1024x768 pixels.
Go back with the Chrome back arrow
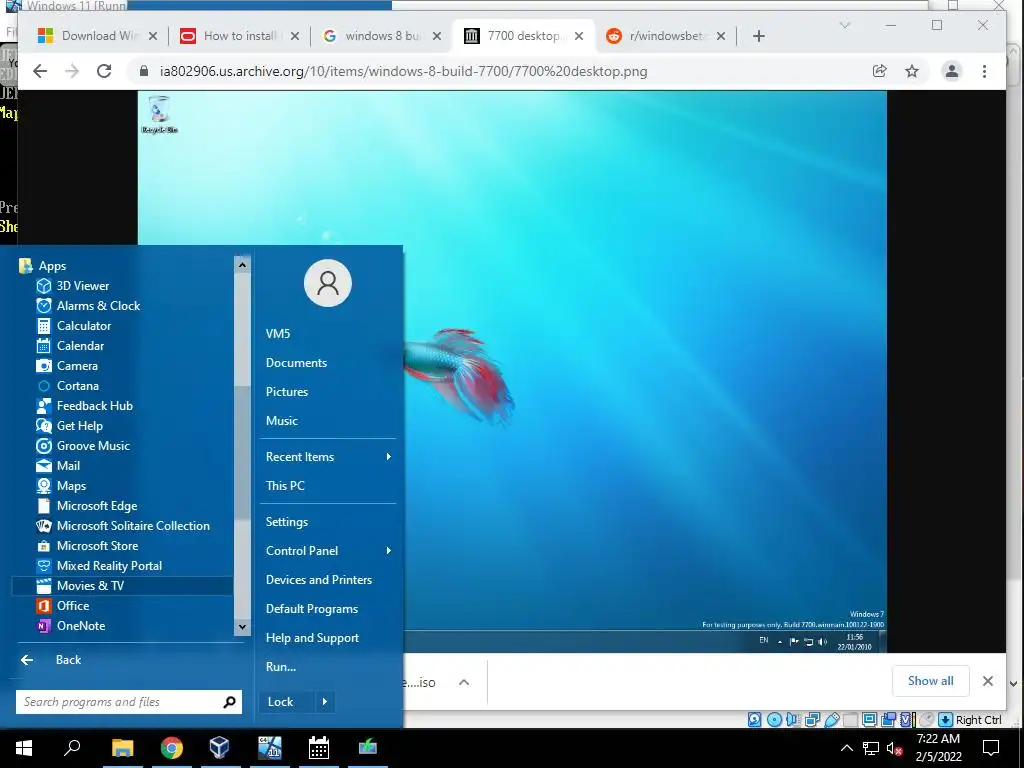point(40,71)
